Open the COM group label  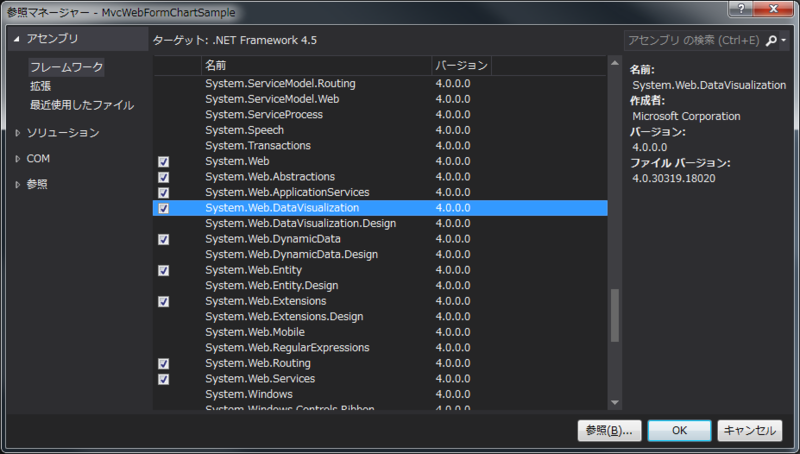click(x=38, y=159)
